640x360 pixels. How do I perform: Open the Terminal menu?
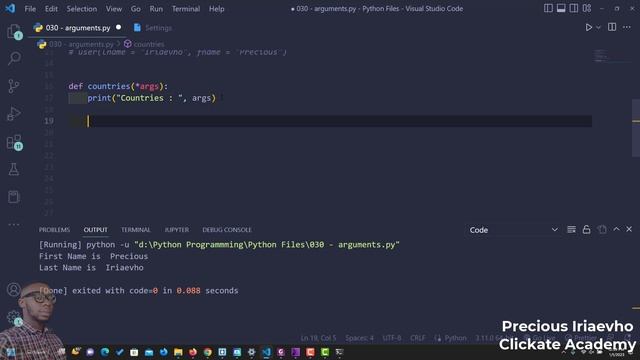pos(186,9)
